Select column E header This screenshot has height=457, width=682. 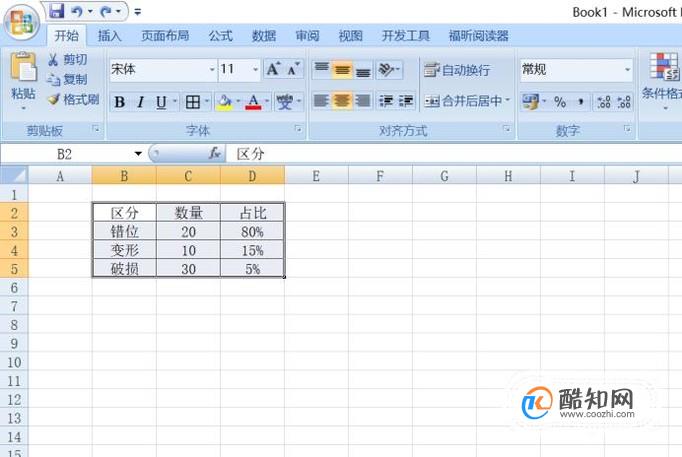[x=316, y=176]
